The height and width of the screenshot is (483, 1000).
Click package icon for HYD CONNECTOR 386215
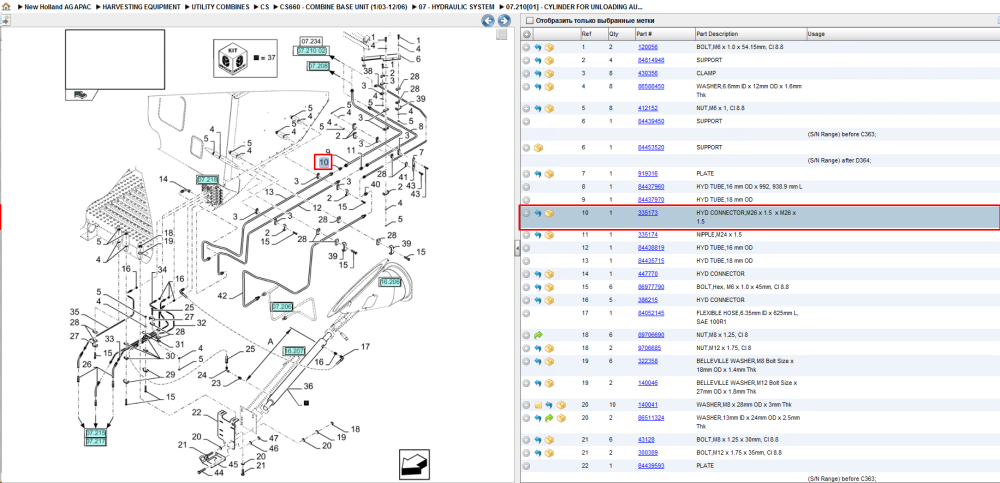click(548, 300)
